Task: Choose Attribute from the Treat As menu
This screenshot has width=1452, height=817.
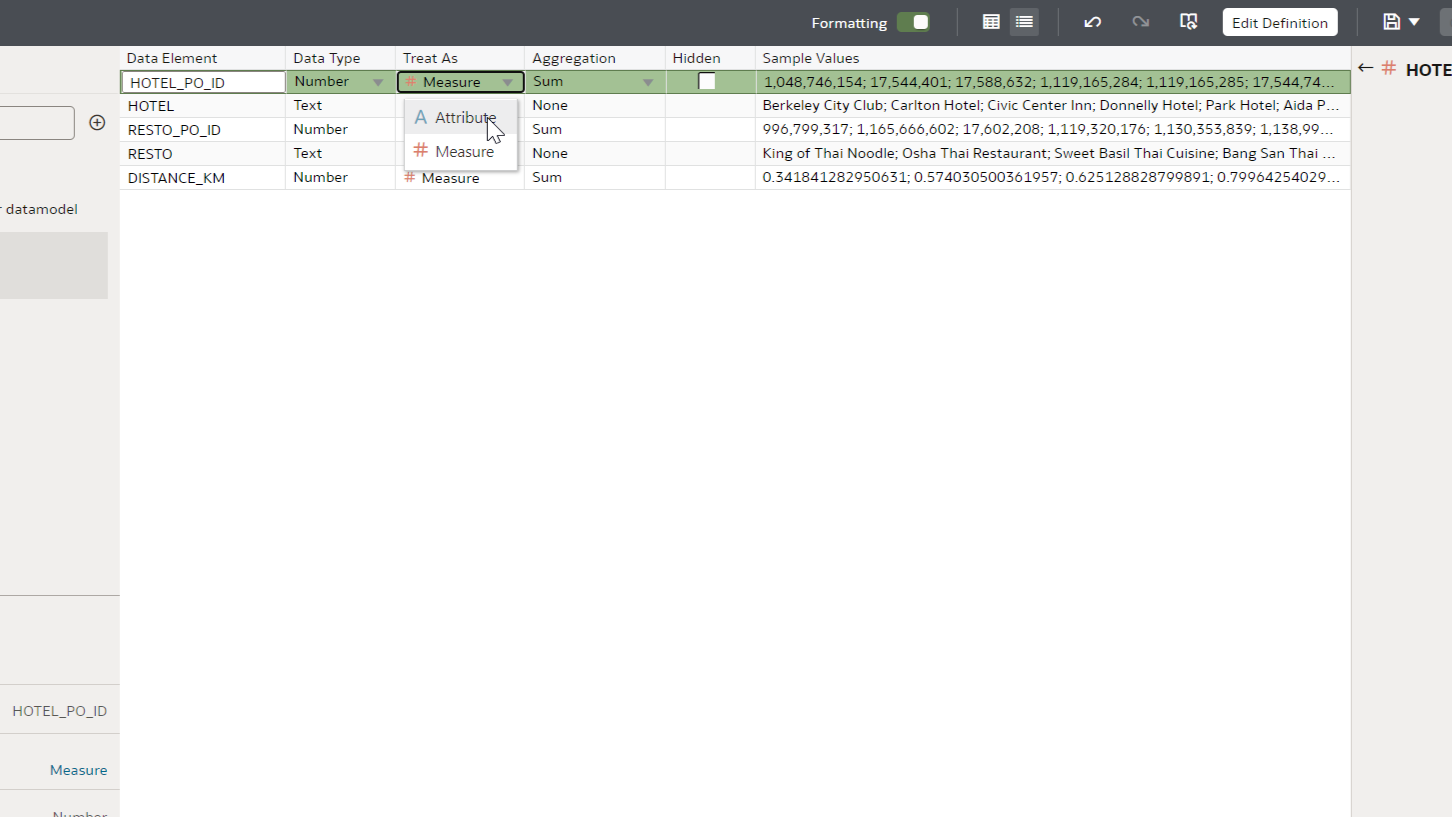Action: tap(461, 118)
